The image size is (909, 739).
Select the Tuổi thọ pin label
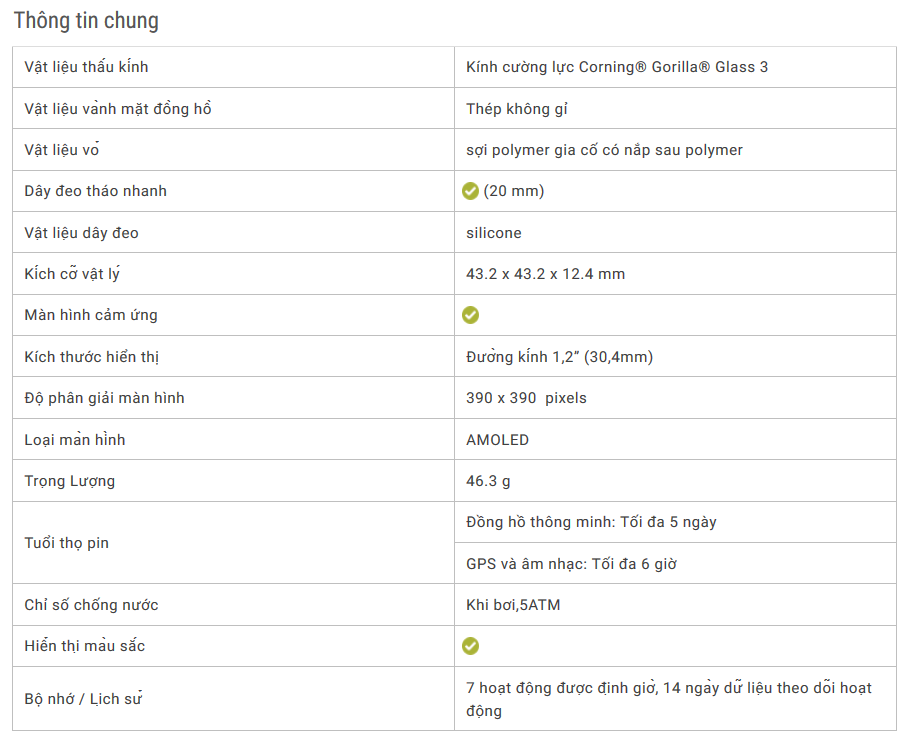(67, 543)
